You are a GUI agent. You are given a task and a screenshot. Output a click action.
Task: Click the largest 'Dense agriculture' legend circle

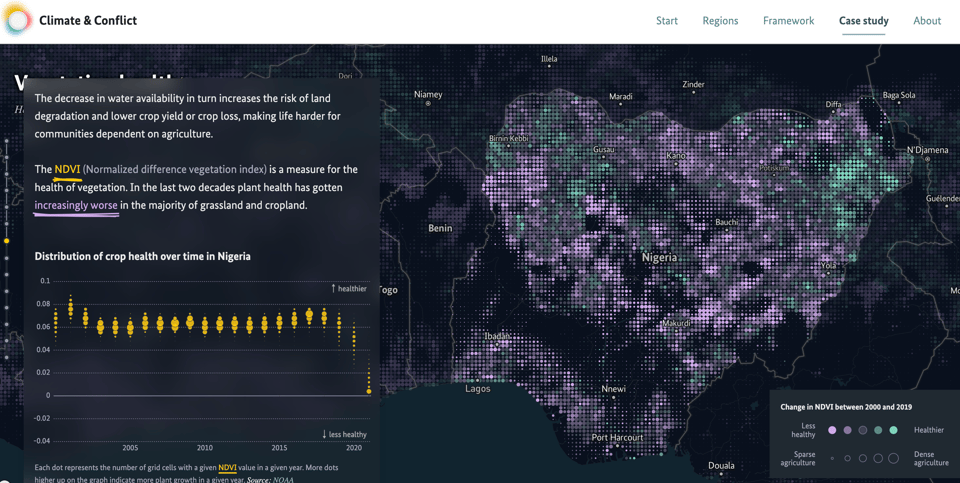tap(893, 458)
